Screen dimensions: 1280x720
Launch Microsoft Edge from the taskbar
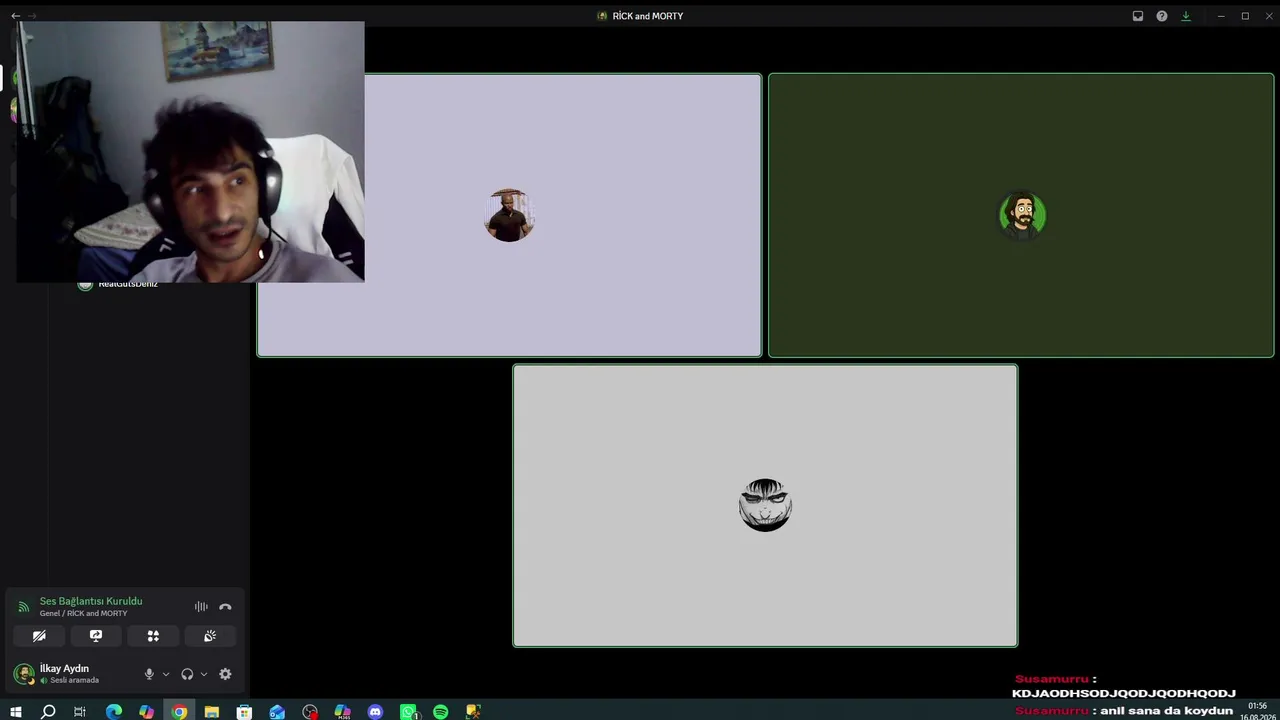[x=114, y=712]
